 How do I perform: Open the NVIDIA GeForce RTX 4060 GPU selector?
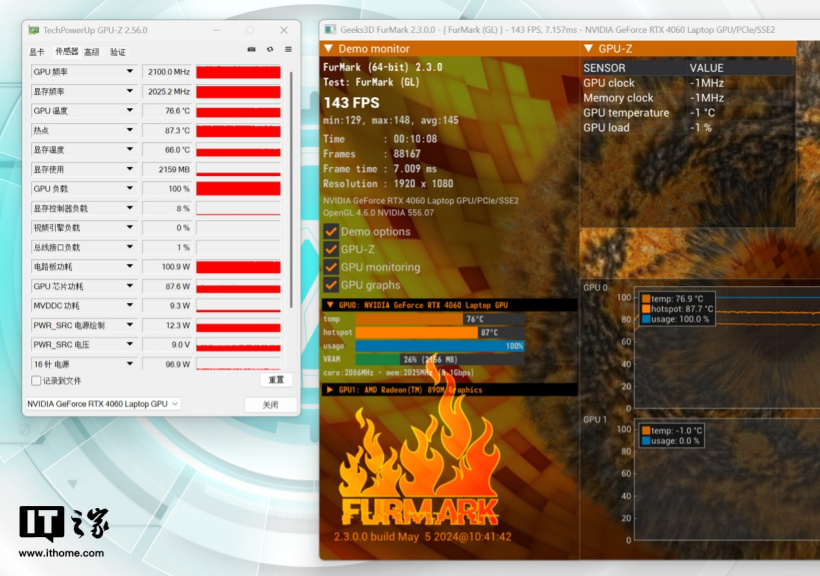[102, 404]
